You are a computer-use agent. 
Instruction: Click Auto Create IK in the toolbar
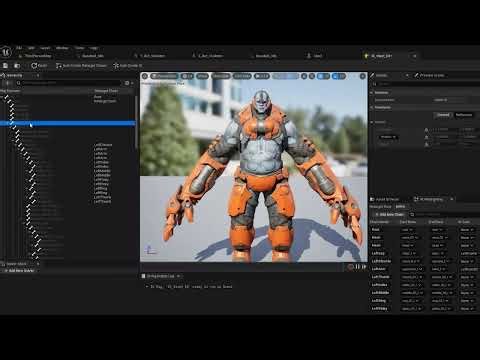(x=128, y=66)
